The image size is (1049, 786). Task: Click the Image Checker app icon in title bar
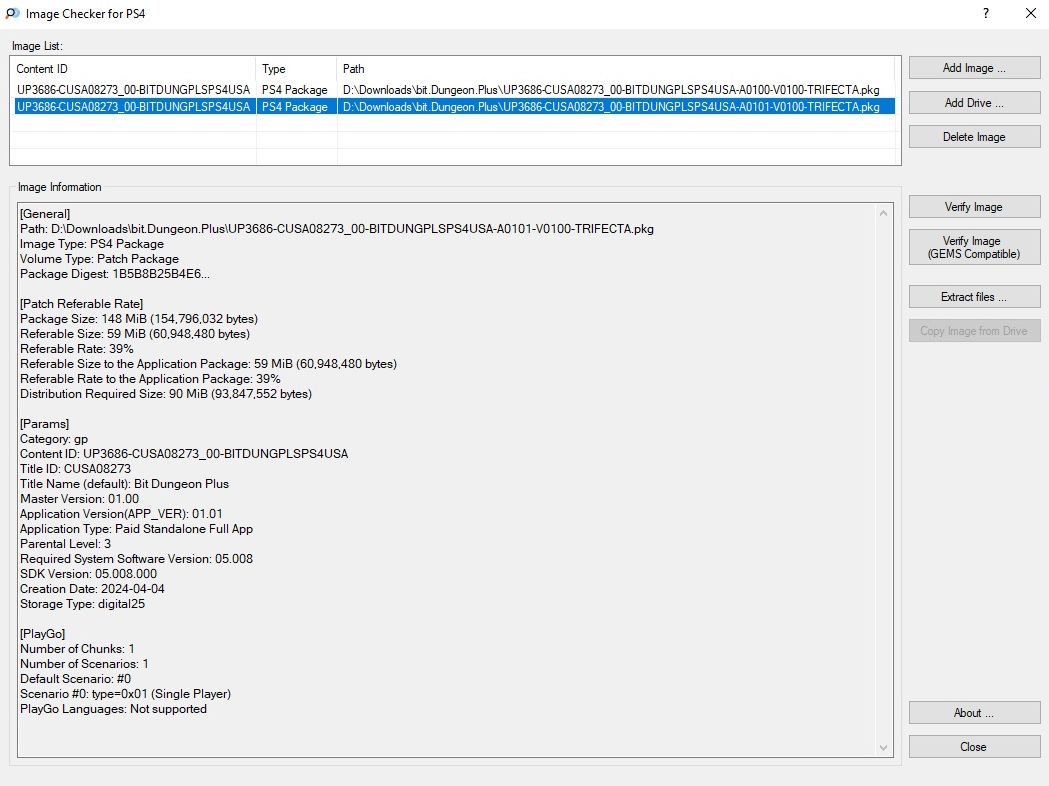[12, 13]
